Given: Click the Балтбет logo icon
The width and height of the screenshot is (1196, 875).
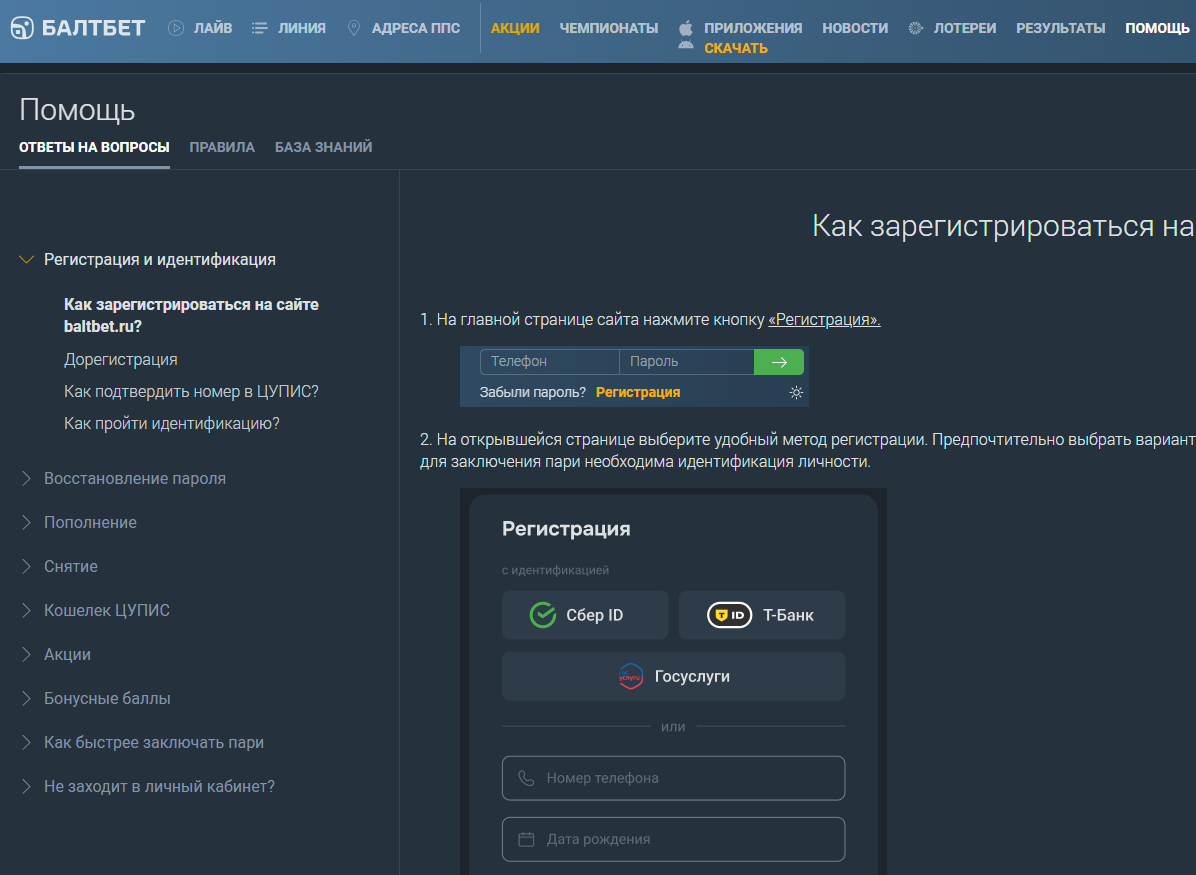Looking at the screenshot, I should tap(22, 28).
